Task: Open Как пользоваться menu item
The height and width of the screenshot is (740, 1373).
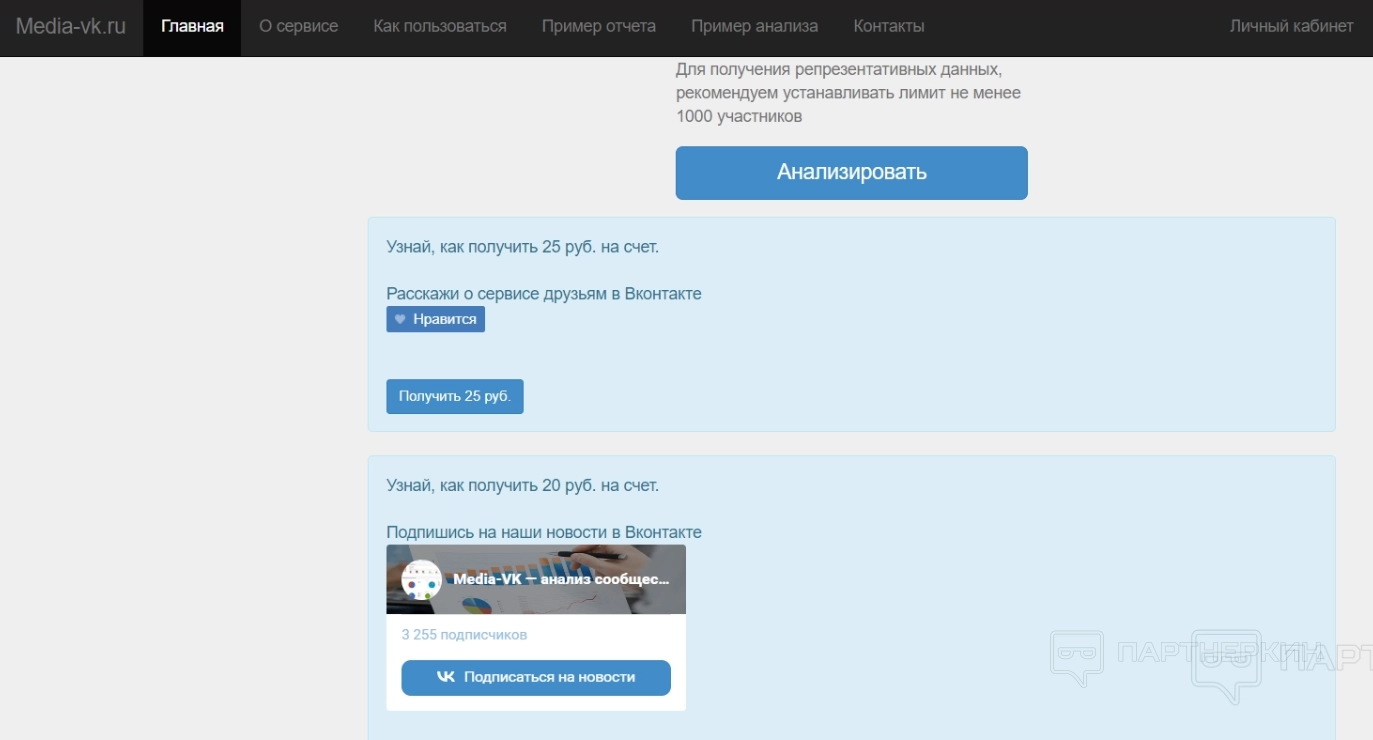Action: [x=440, y=27]
